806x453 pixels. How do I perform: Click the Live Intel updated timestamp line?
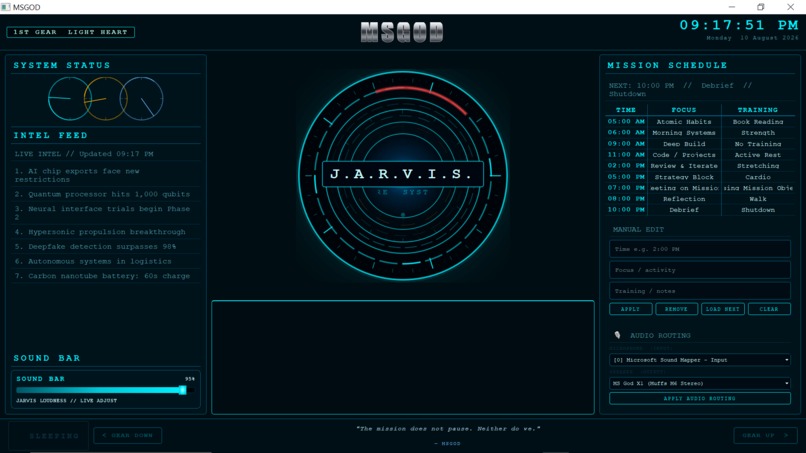tap(84, 154)
